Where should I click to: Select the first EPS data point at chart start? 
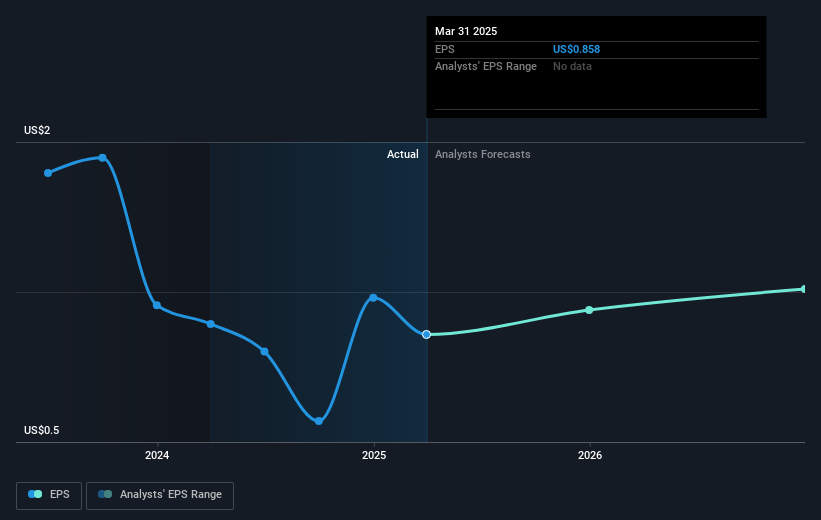pos(48,173)
